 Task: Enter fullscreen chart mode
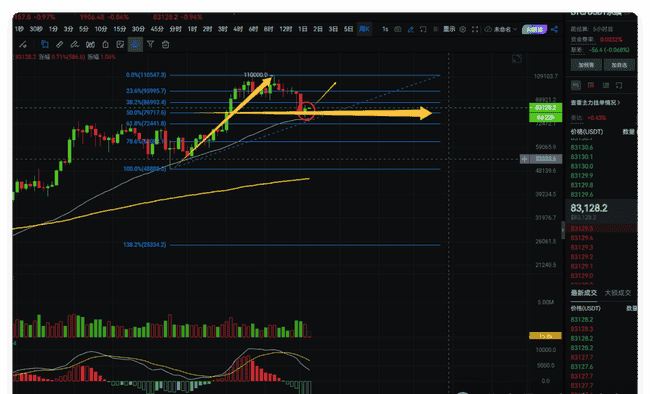[x=475, y=29]
